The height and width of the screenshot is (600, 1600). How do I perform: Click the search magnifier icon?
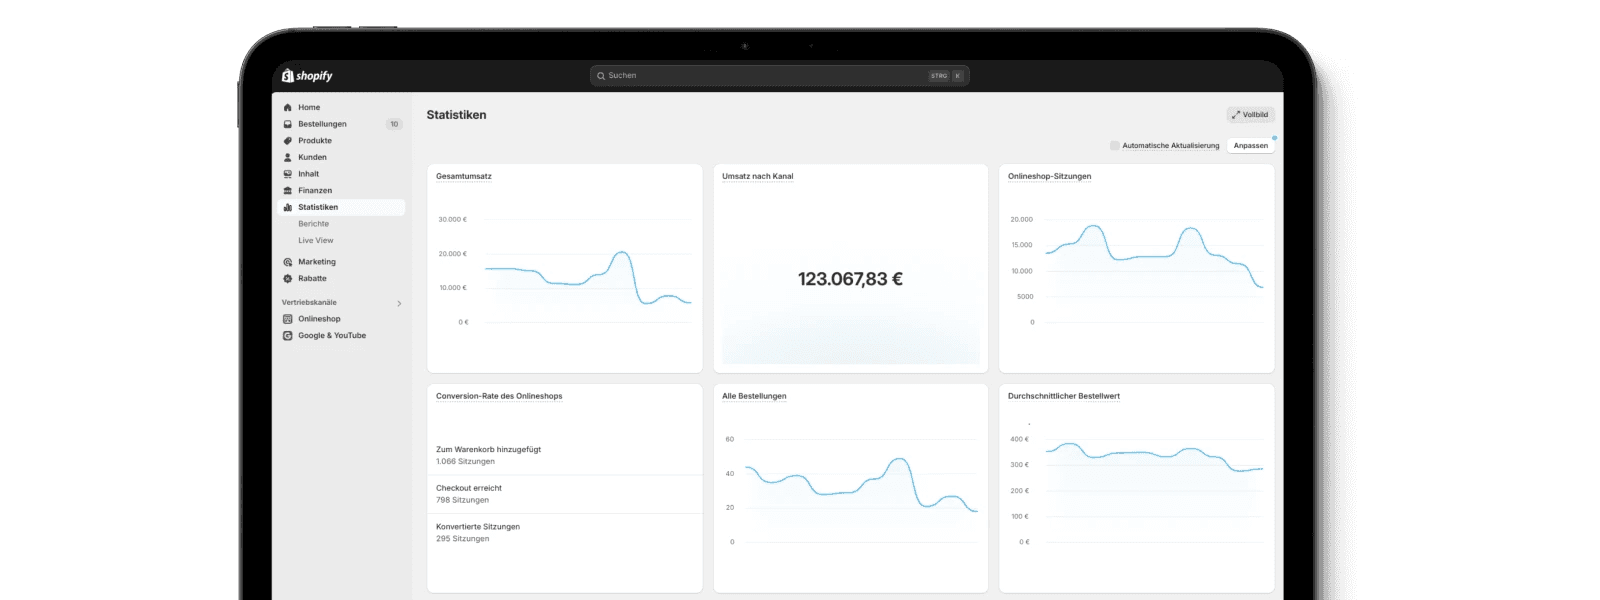(601, 76)
